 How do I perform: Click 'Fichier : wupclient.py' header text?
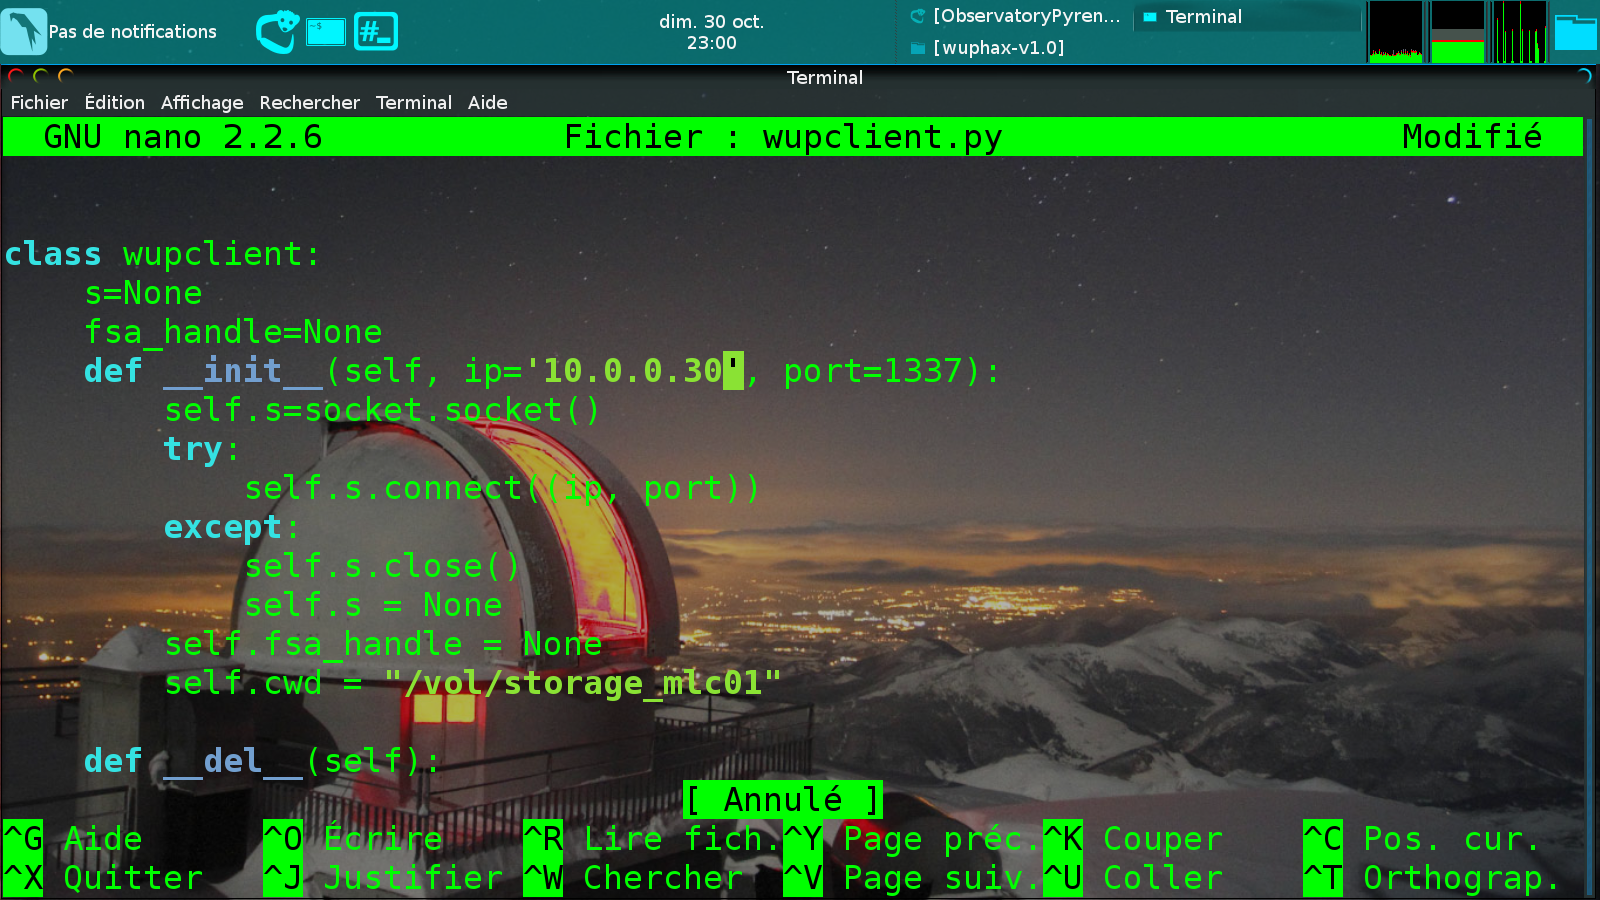click(x=783, y=137)
